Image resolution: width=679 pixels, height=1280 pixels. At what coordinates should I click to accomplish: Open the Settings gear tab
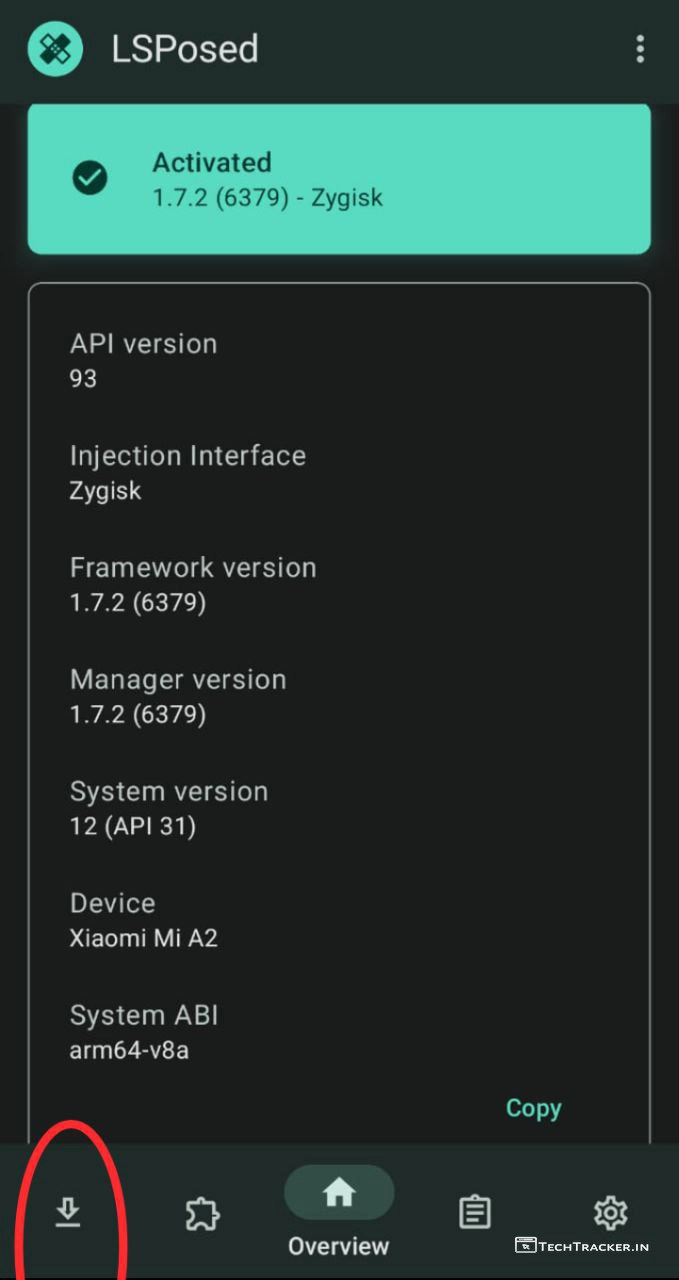610,1213
